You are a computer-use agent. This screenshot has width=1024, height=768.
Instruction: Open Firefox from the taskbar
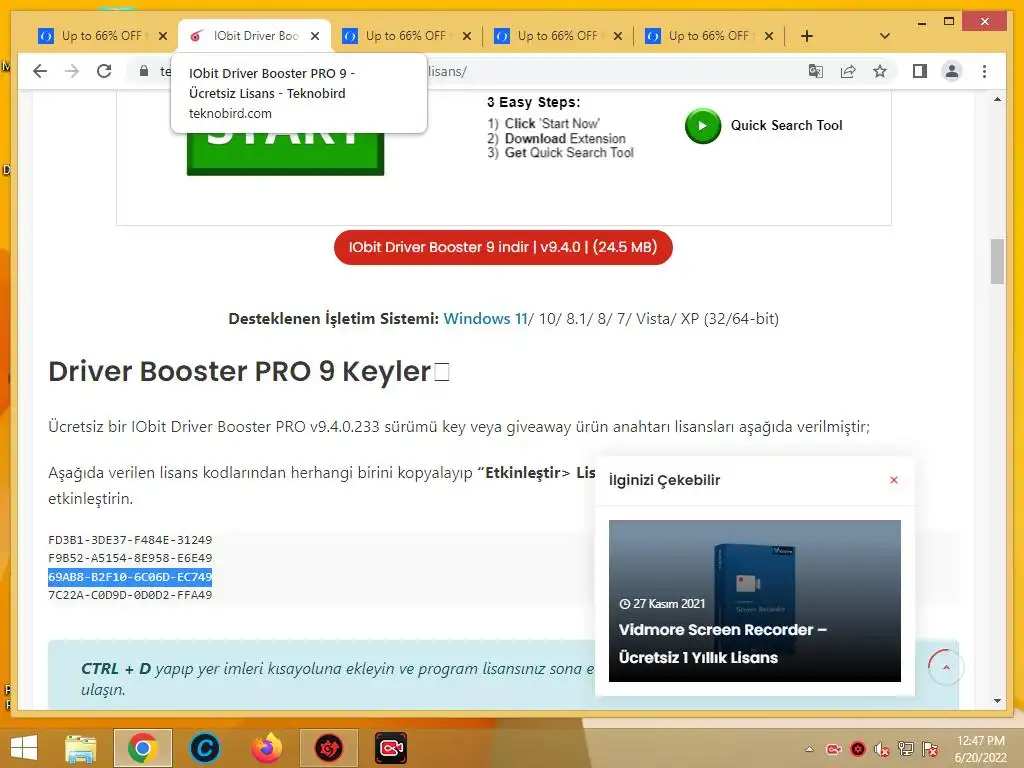point(267,748)
